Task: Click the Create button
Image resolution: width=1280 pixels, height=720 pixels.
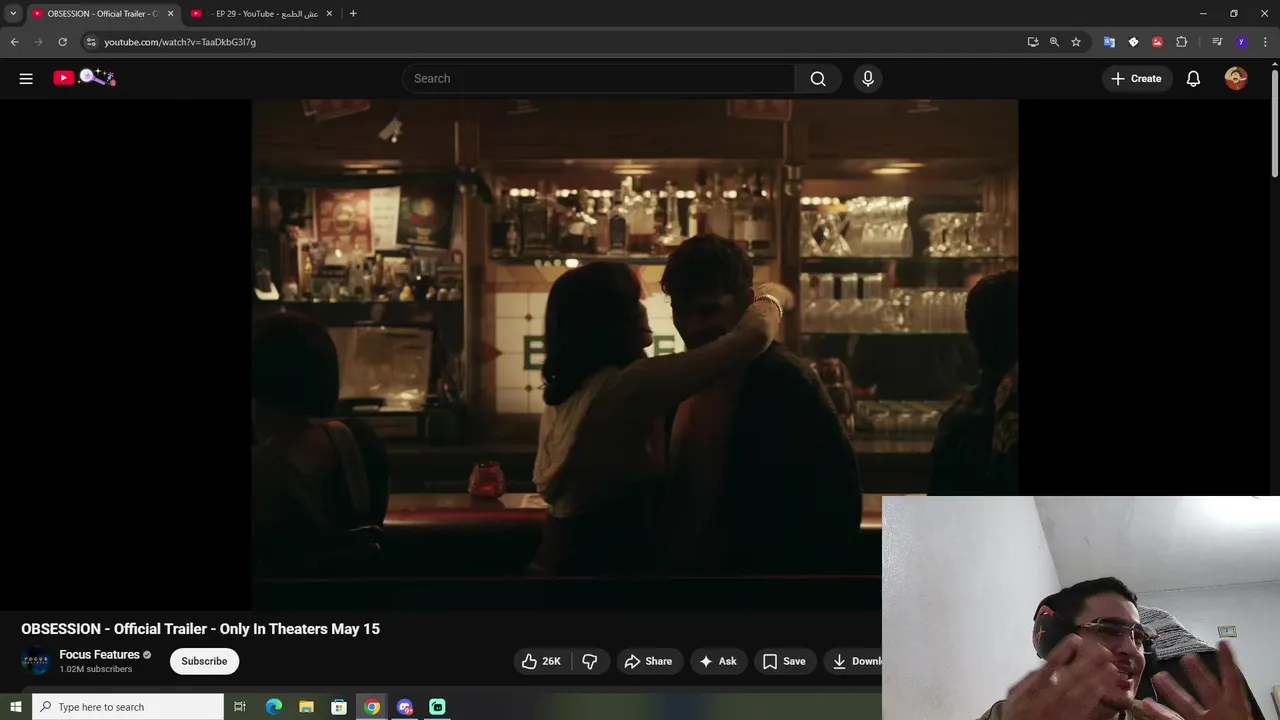Action: 1137,78
